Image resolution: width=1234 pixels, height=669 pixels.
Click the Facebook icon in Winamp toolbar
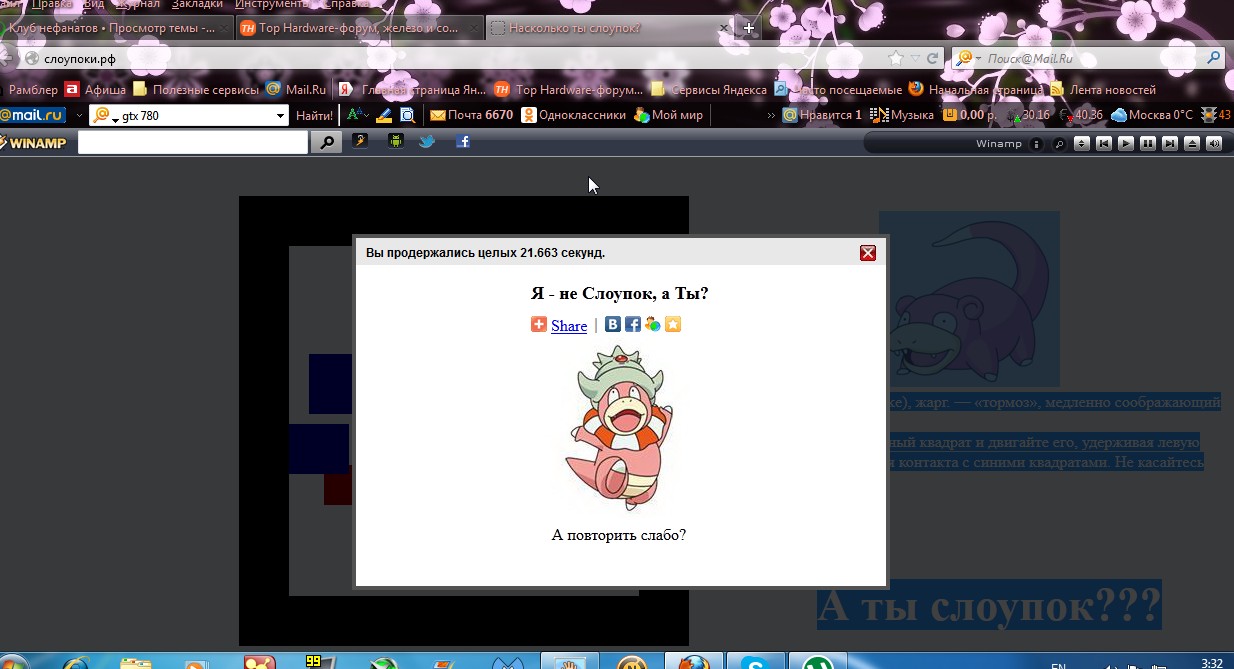point(463,142)
